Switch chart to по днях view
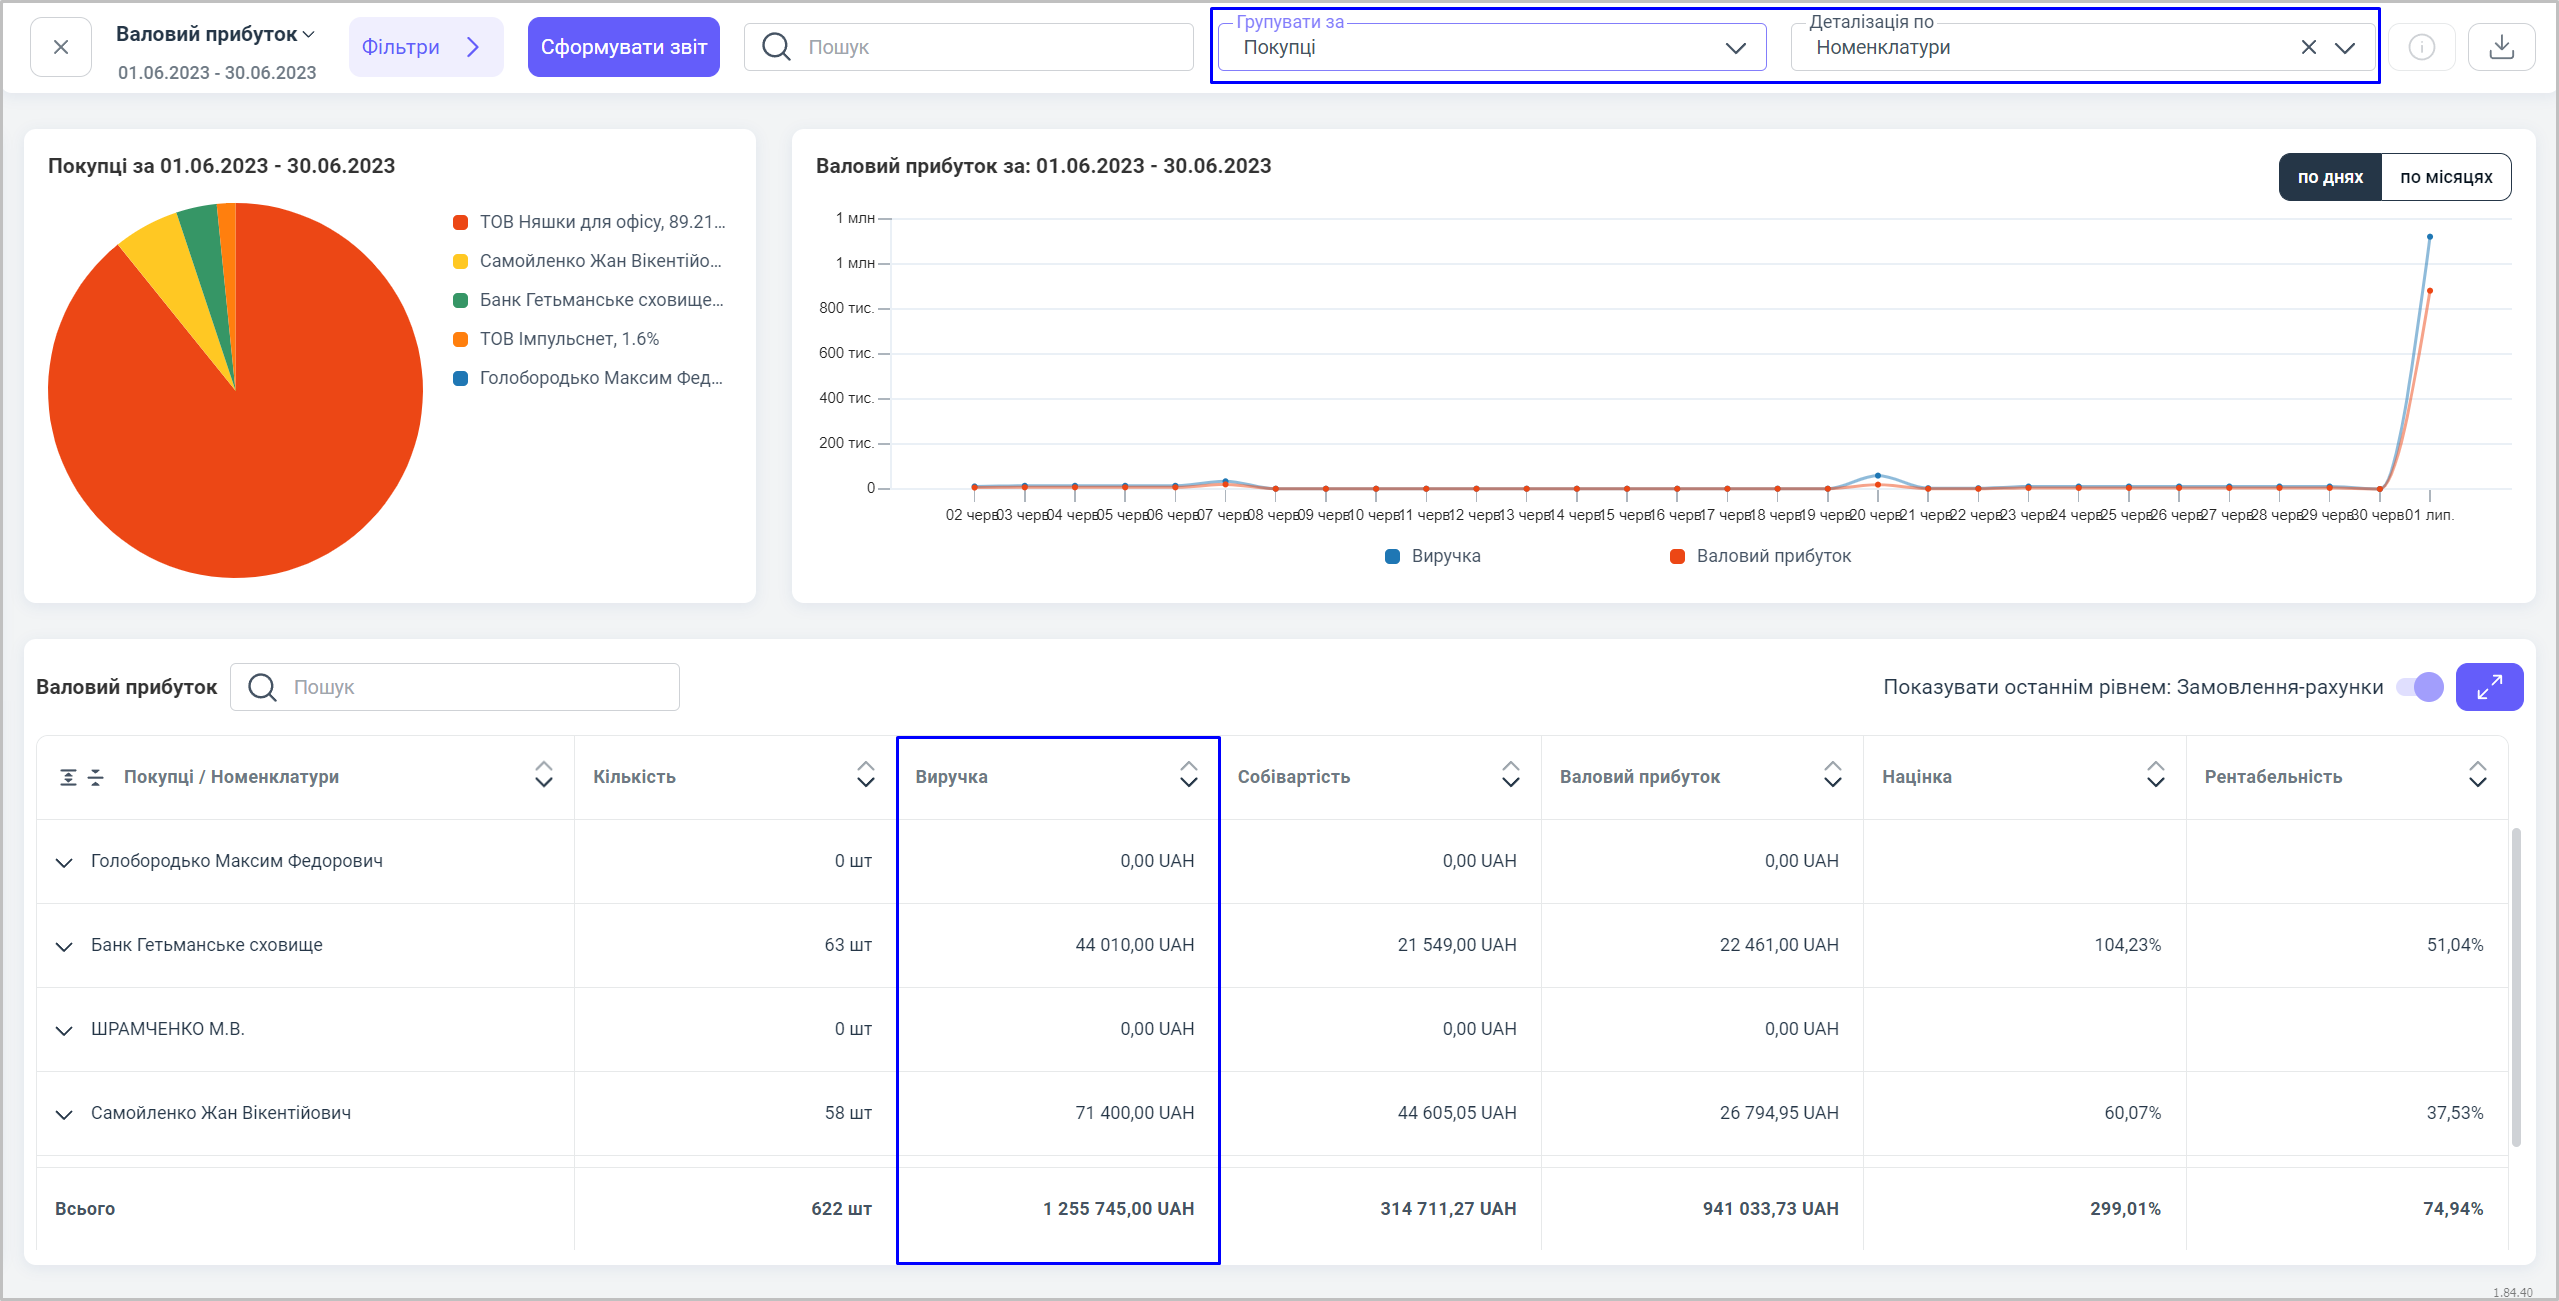This screenshot has width=2559, height=1301. point(2329,177)
